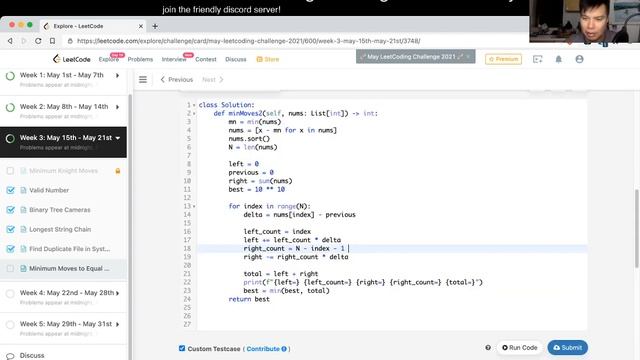Open the playground icon near Premium

tap(538, 59)
